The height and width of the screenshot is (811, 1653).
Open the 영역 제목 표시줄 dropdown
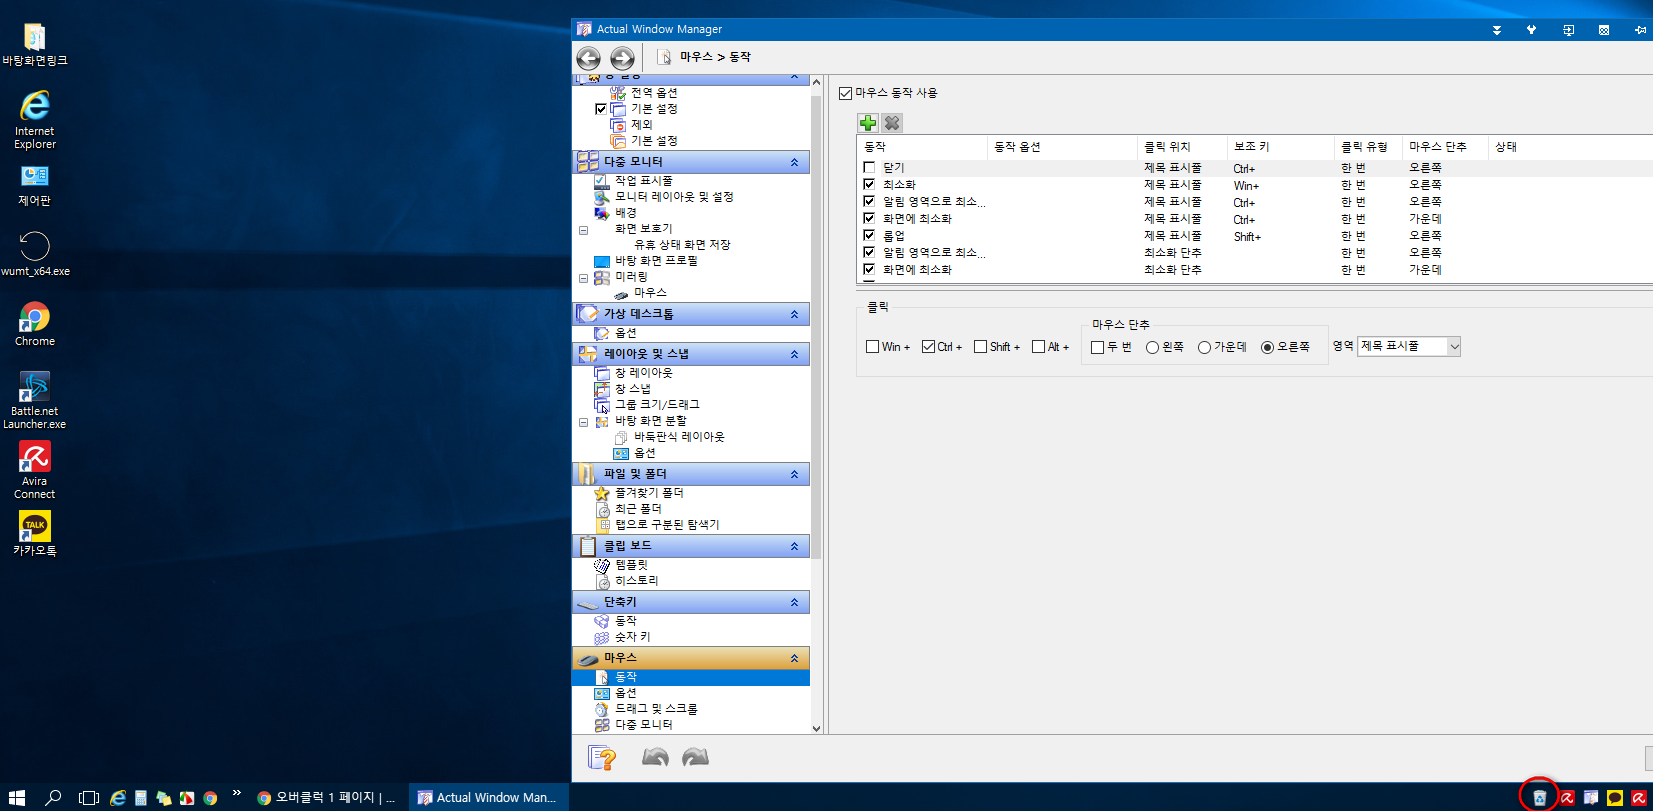(1408, 346)
